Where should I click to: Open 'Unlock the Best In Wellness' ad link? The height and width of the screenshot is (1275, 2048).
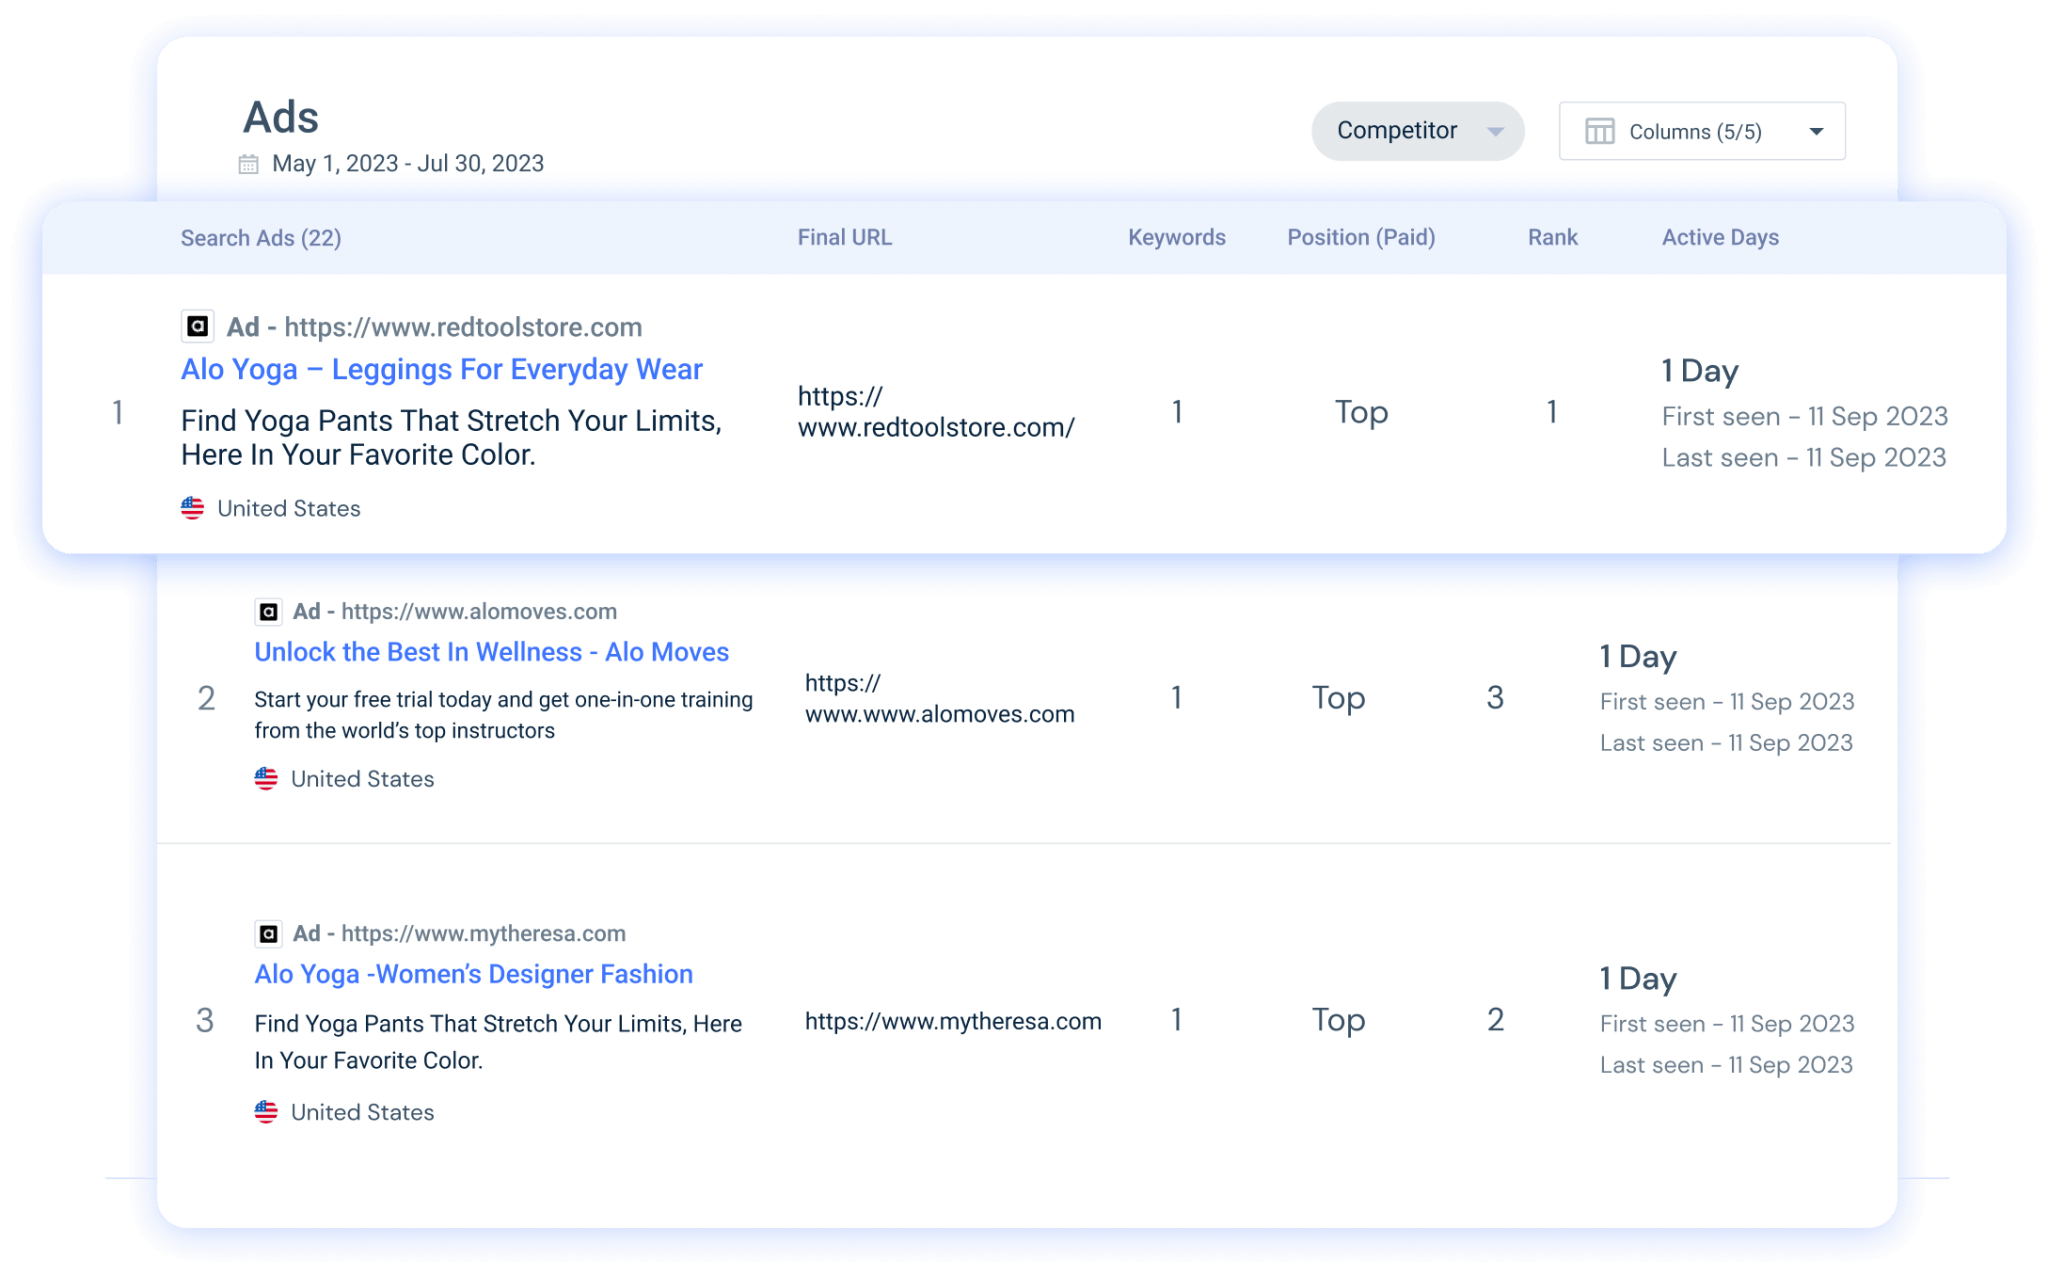click(x=491, y=652)
